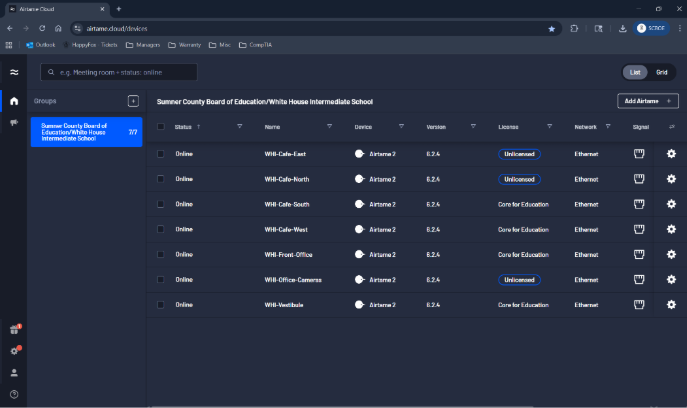Screen dimensions: 687x408
Task: Click Unlicensed badge for WHI-Cafe-East
Action: [519, 154]
